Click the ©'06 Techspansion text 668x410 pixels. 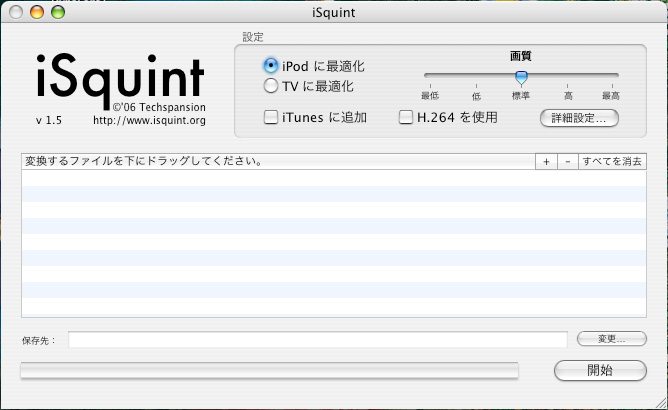(x=159, y=107)
